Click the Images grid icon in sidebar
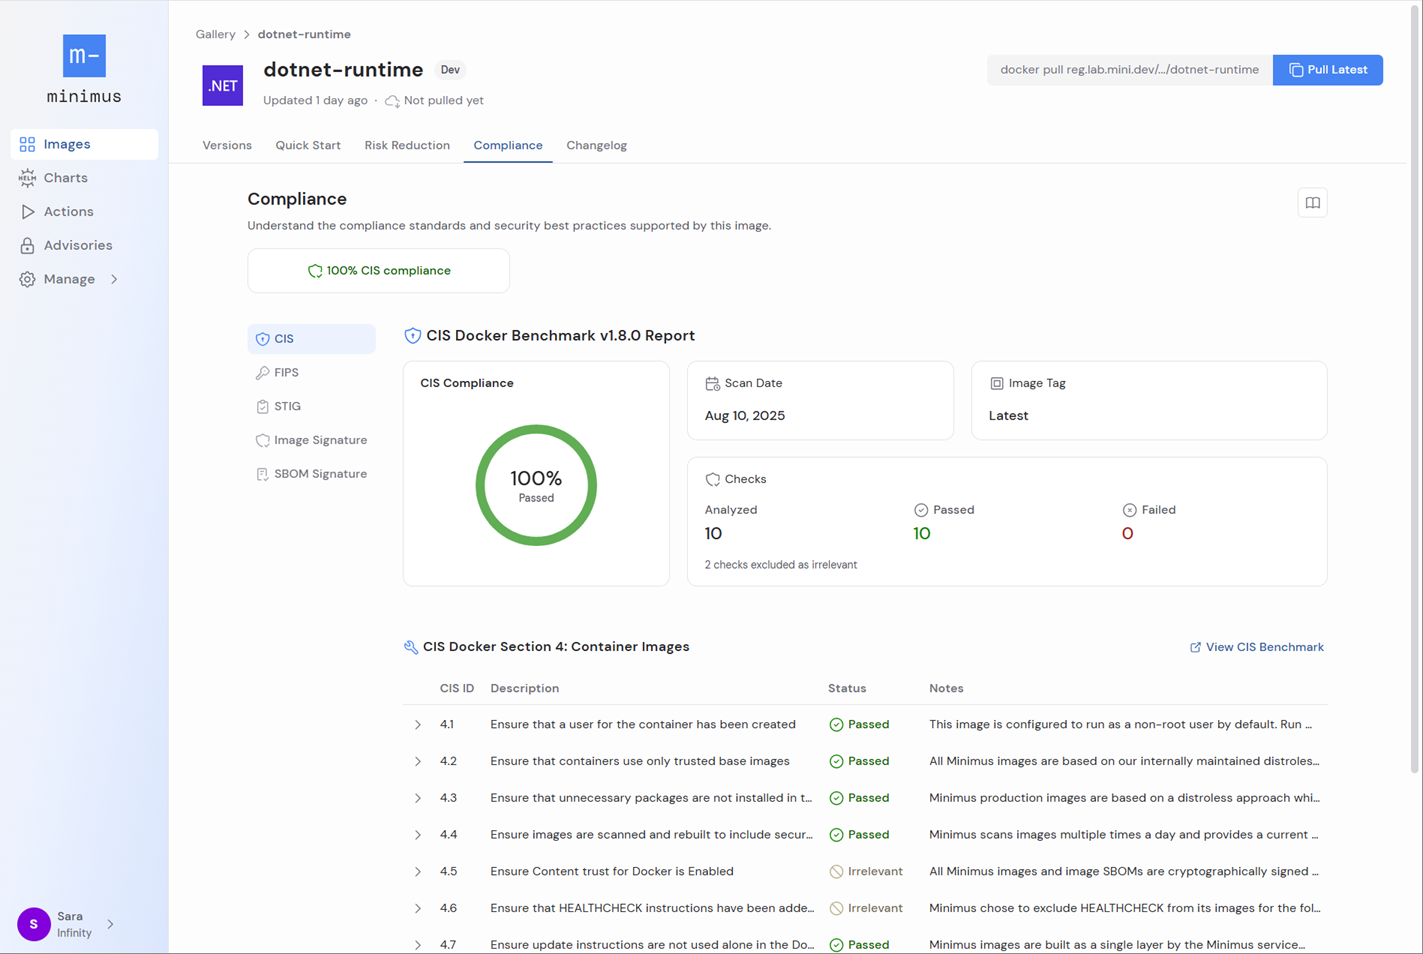Image resolution: width=1423 pixels, height=954 pixels. [x=27, y=144]
